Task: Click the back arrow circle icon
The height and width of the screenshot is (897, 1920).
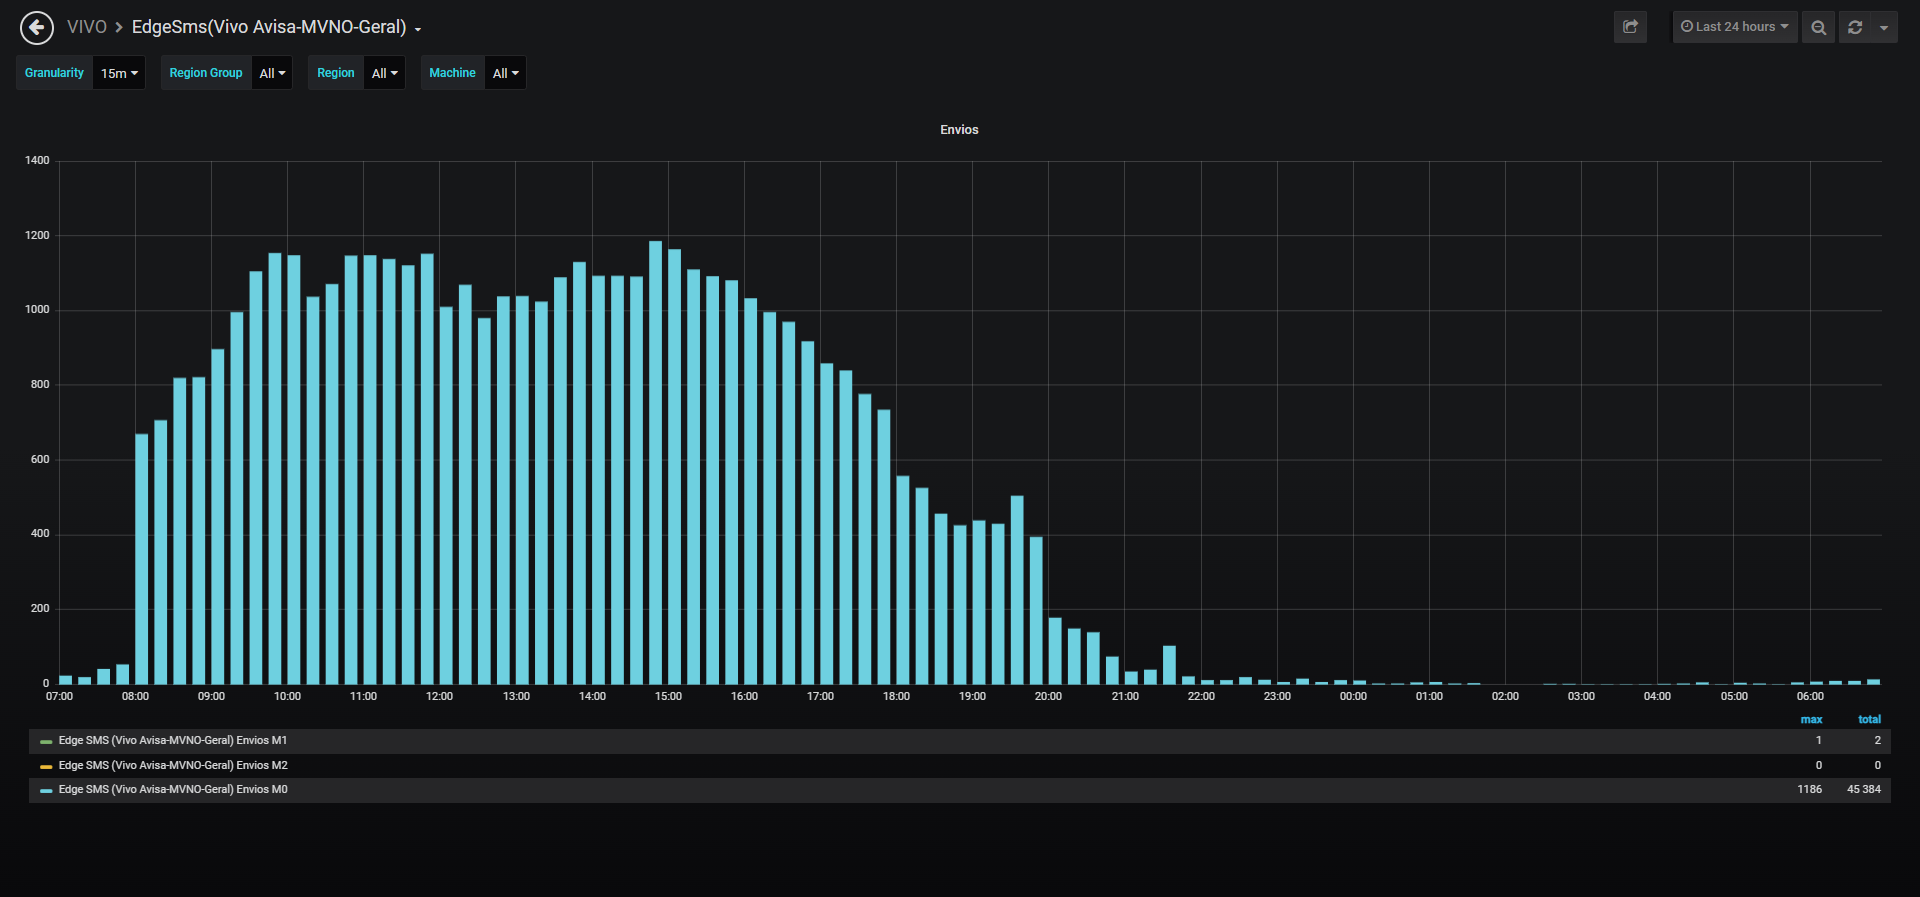Action: pos(37,28)
